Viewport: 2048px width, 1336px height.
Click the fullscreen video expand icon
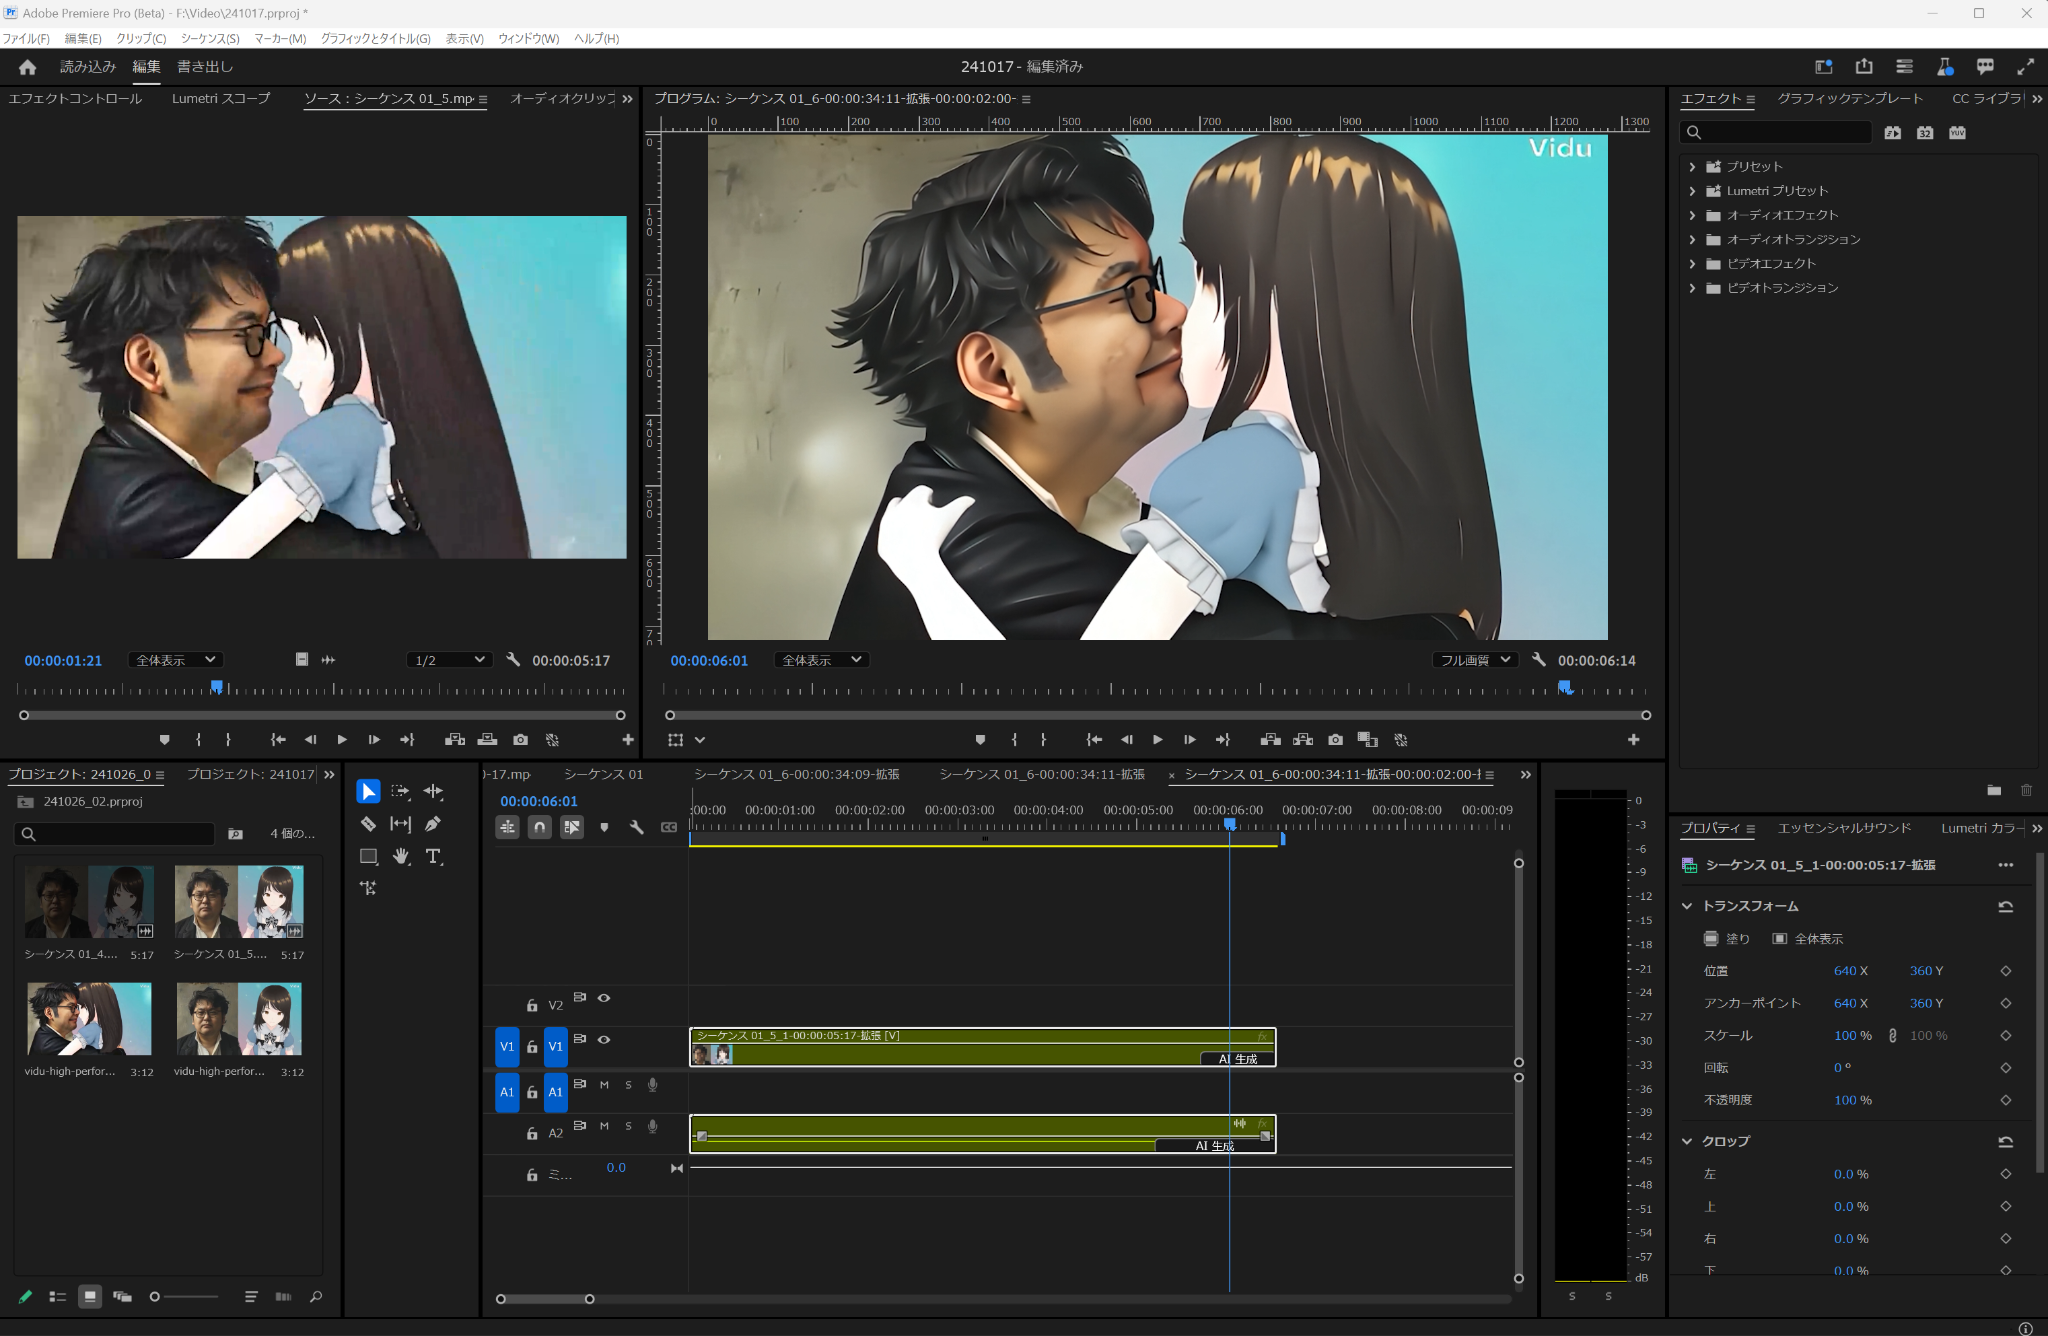pos(2025,67)
